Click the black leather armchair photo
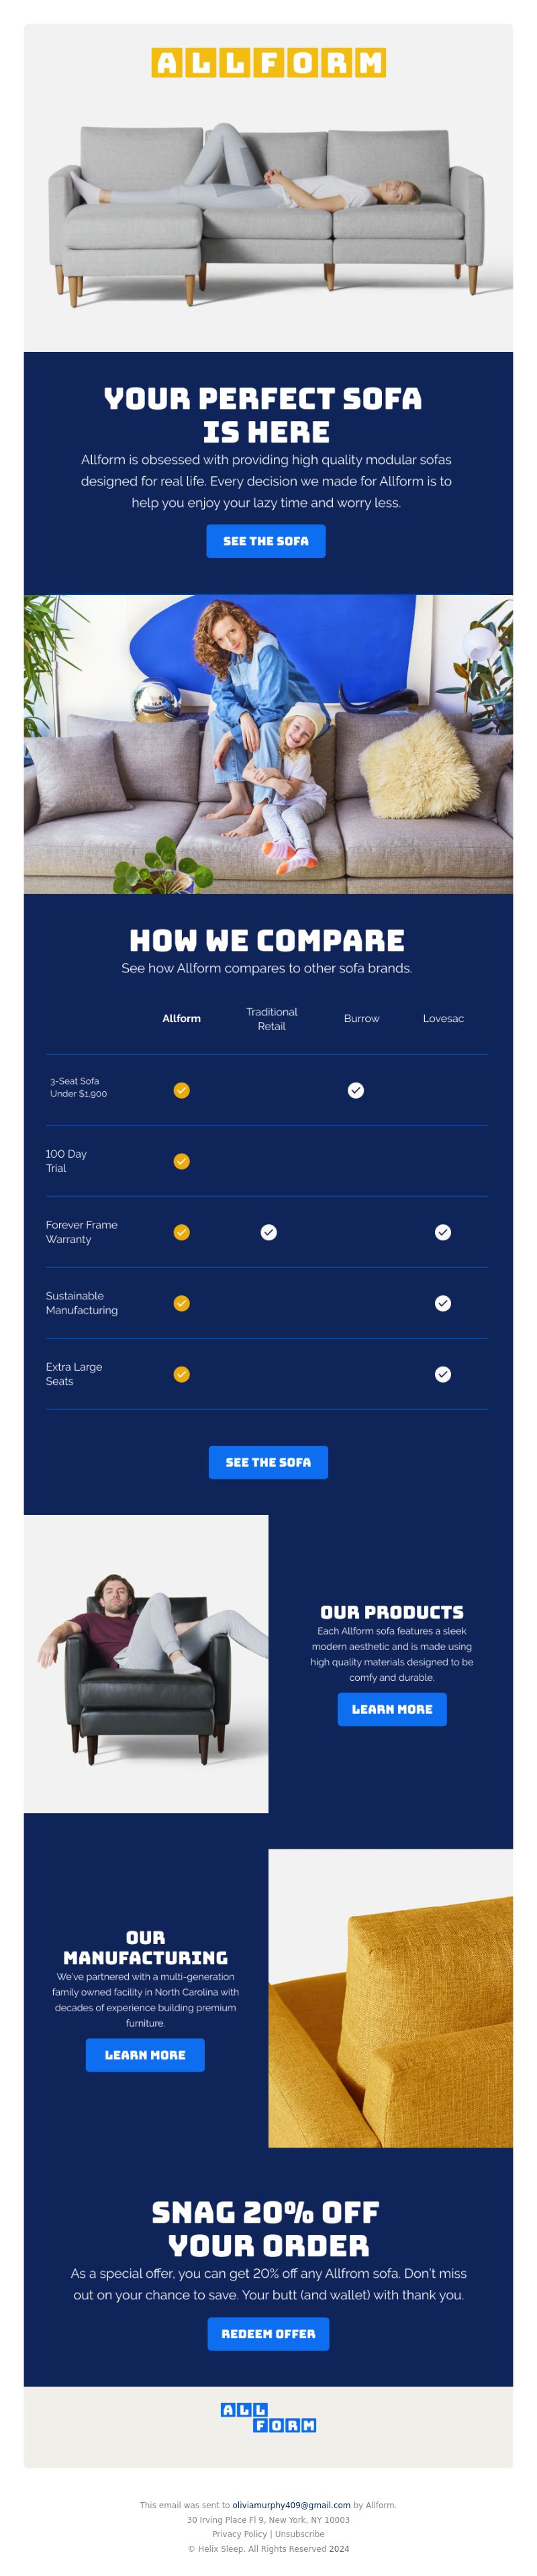The image size is (537, 2576). pos(146,1664)
